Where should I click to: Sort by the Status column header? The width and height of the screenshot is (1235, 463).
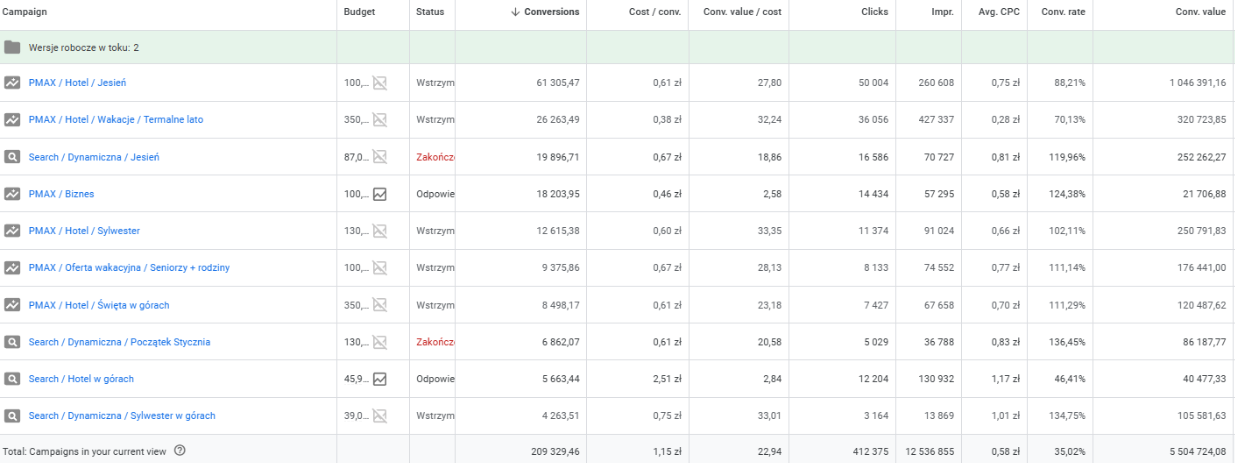pos(430,12)
